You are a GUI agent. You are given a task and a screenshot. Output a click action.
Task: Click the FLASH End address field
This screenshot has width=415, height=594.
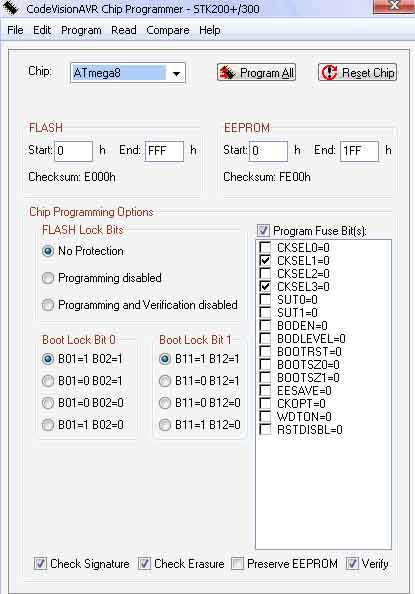[164, 151]
